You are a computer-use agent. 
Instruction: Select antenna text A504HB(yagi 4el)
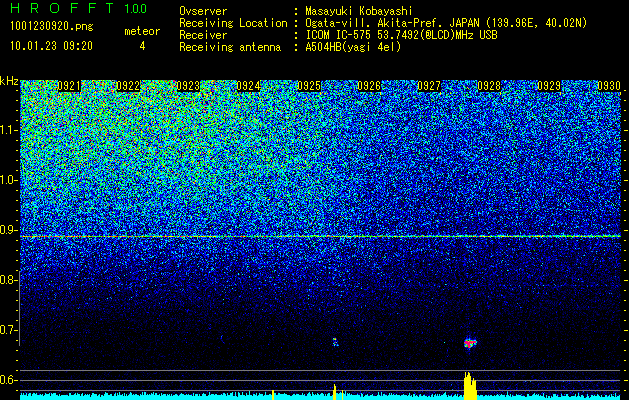coord(353,47)
